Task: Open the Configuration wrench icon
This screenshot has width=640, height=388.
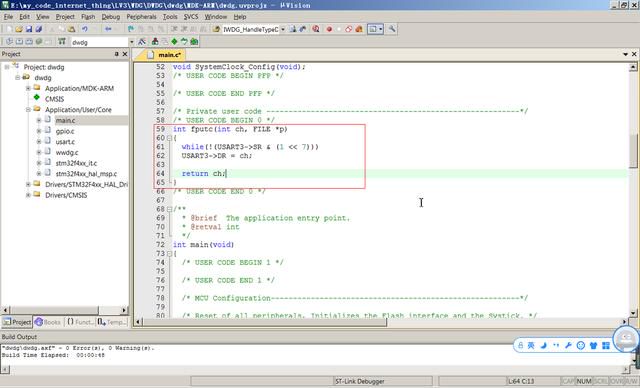Action: coord(392,29)
